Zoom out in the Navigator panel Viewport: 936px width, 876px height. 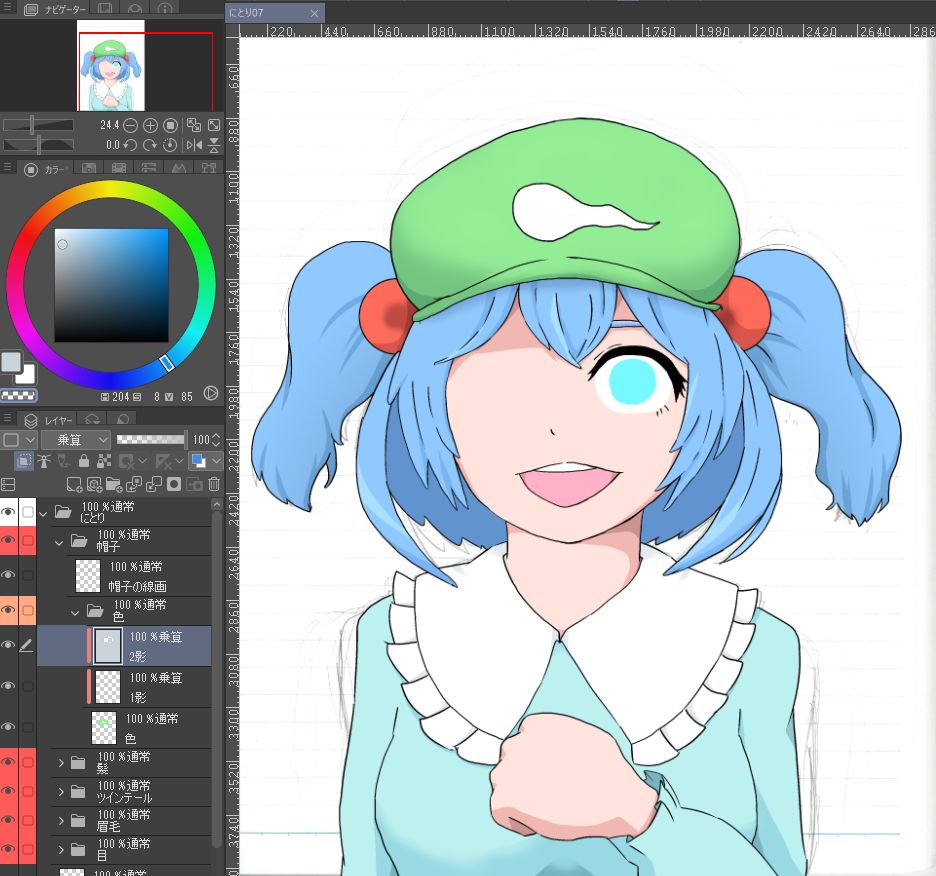(130, 125)
